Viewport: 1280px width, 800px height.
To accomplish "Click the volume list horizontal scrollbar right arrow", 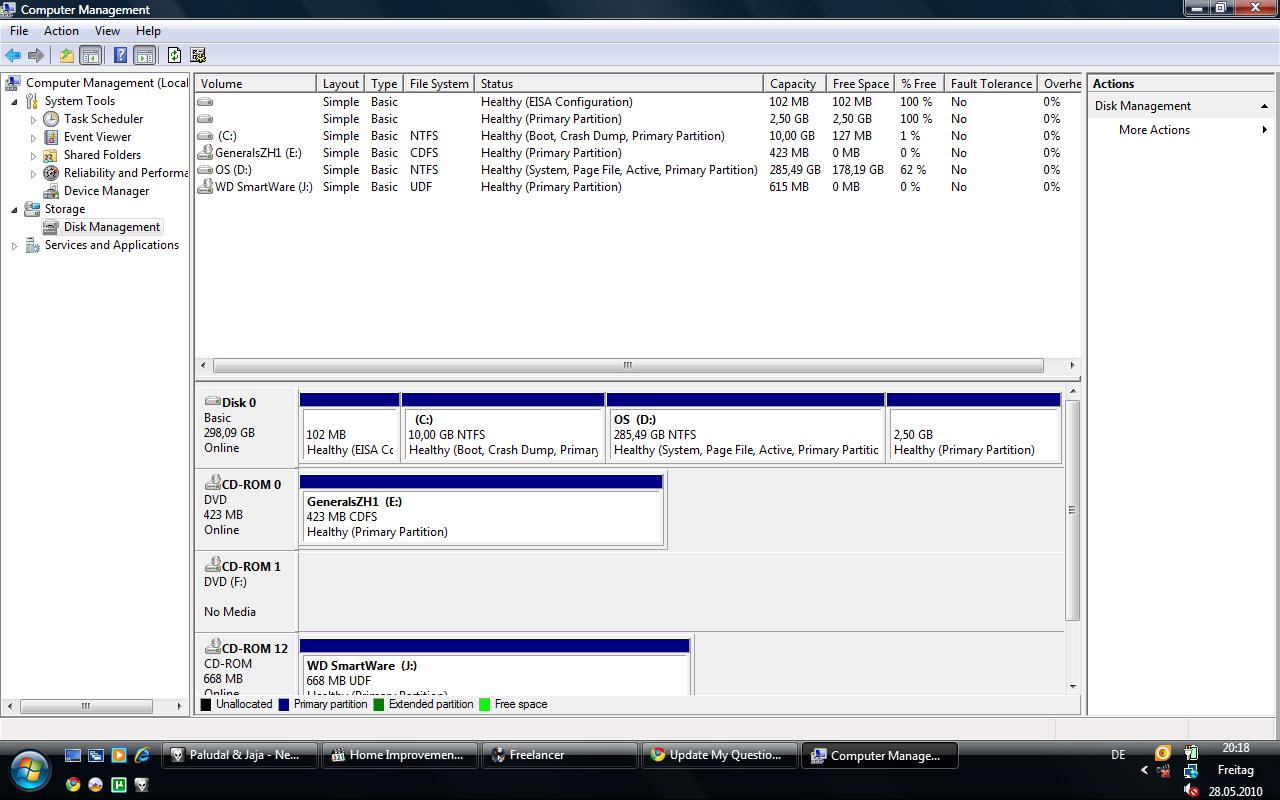I will [1072, 366].
